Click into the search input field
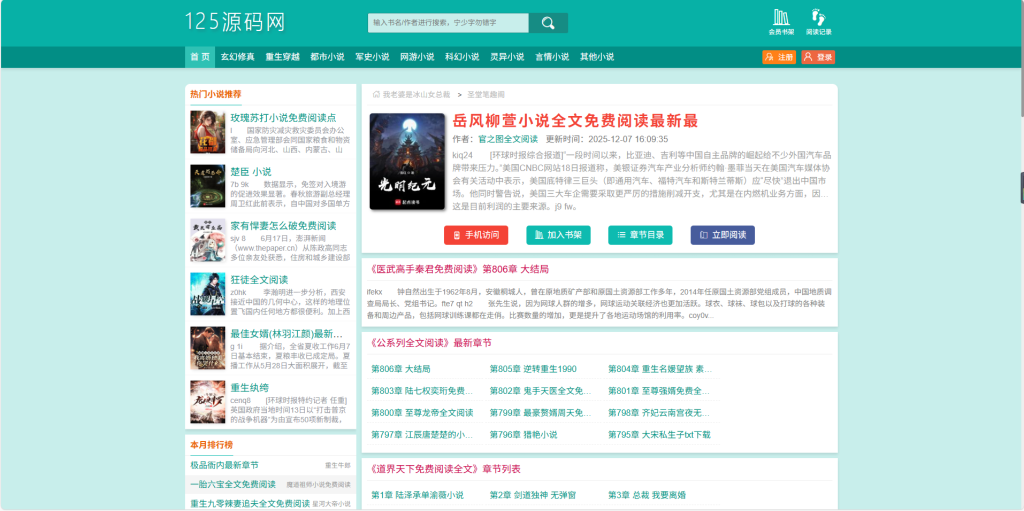 [448, 22]
